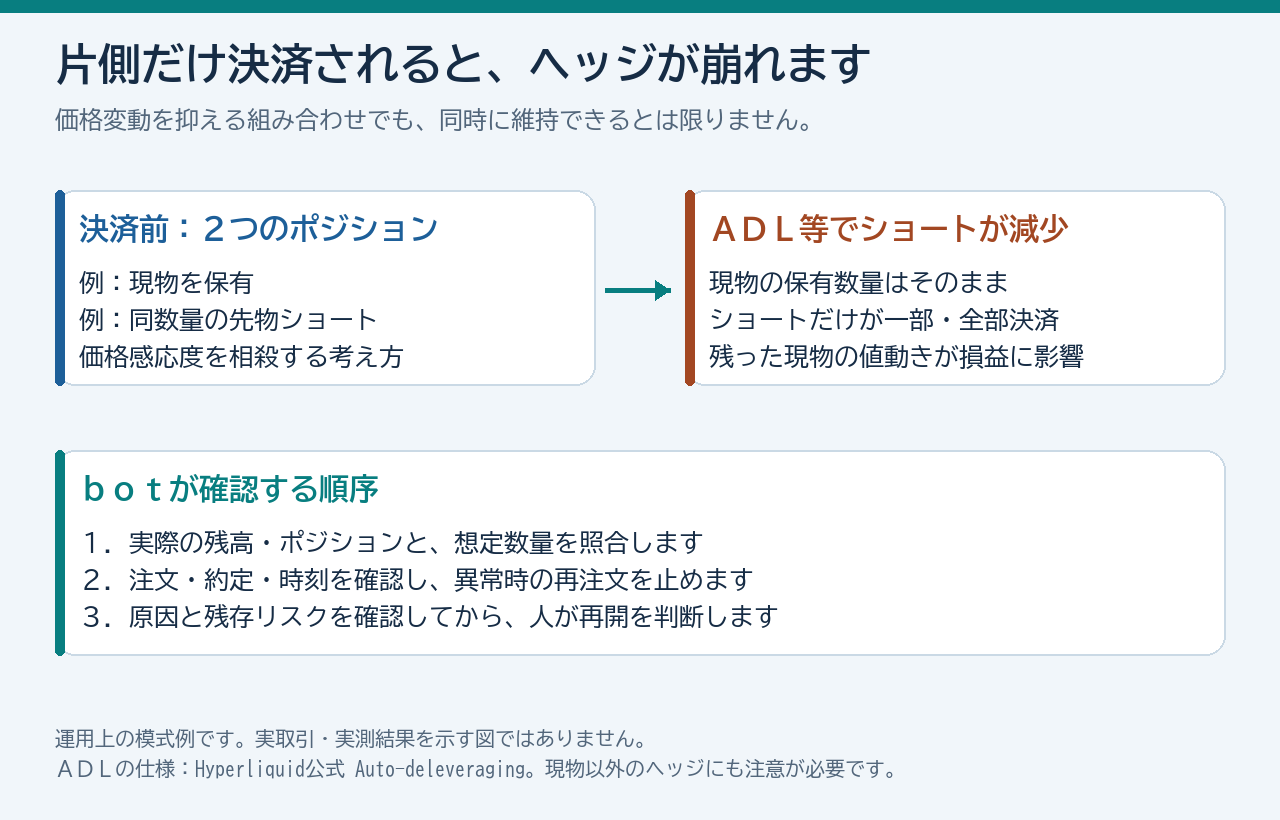Select the line 残った現物の値動きが損益に影響

(x=896, y=357)
